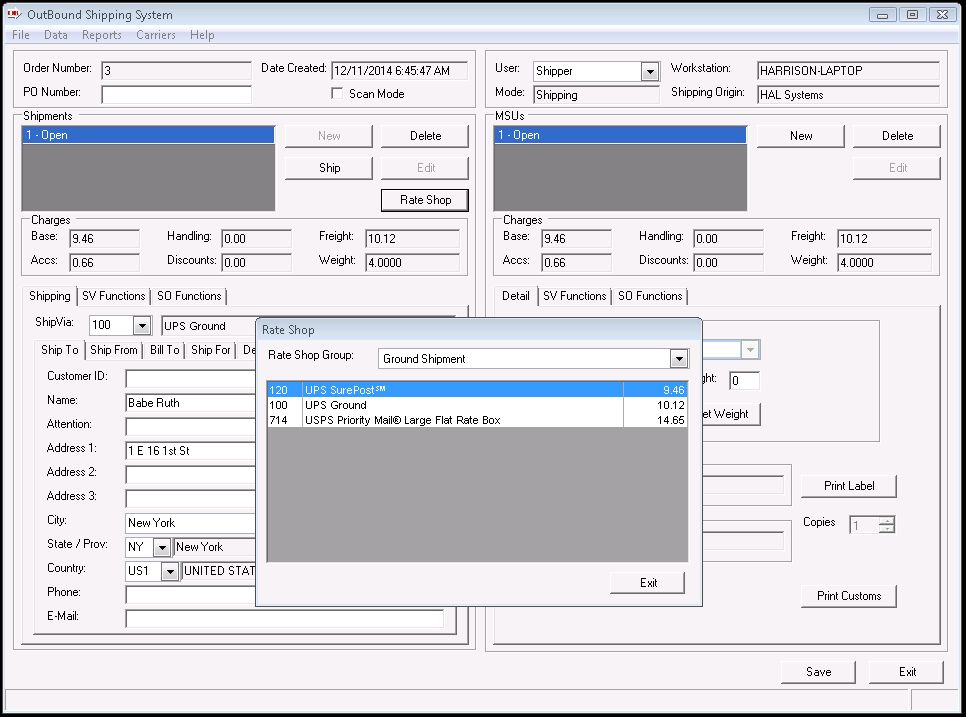Switch to Shipments SO Functions tab
Screen dimensions: 966x717
point(189,296)
